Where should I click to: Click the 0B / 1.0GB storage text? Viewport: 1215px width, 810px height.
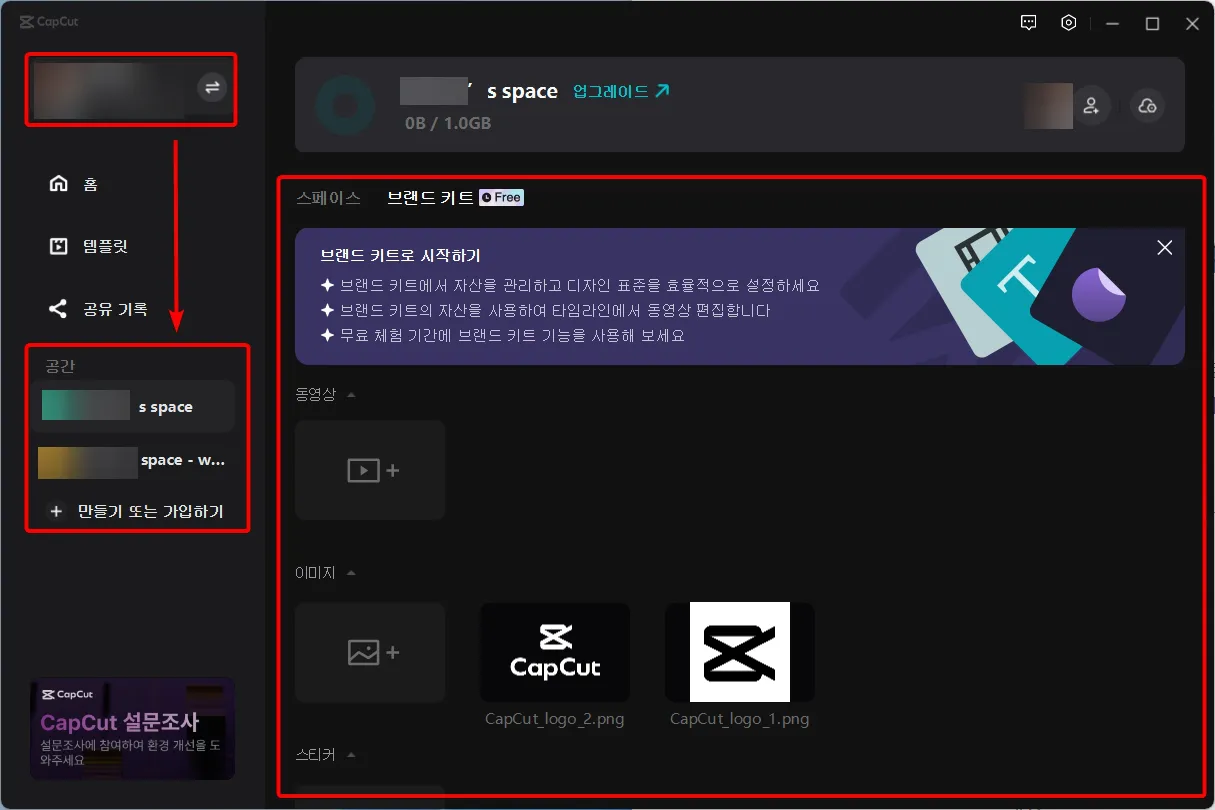click(448, 123)
